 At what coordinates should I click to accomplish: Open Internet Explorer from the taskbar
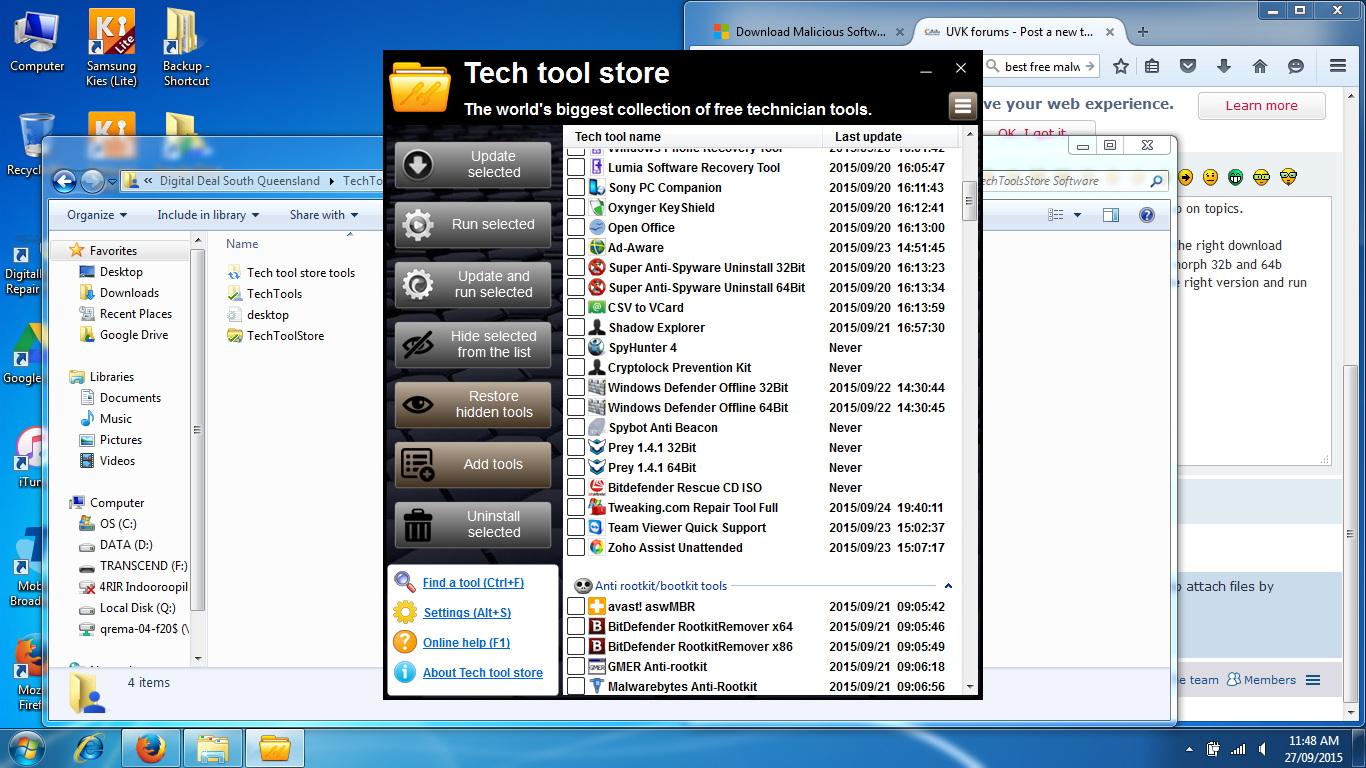tap(91, 747)
